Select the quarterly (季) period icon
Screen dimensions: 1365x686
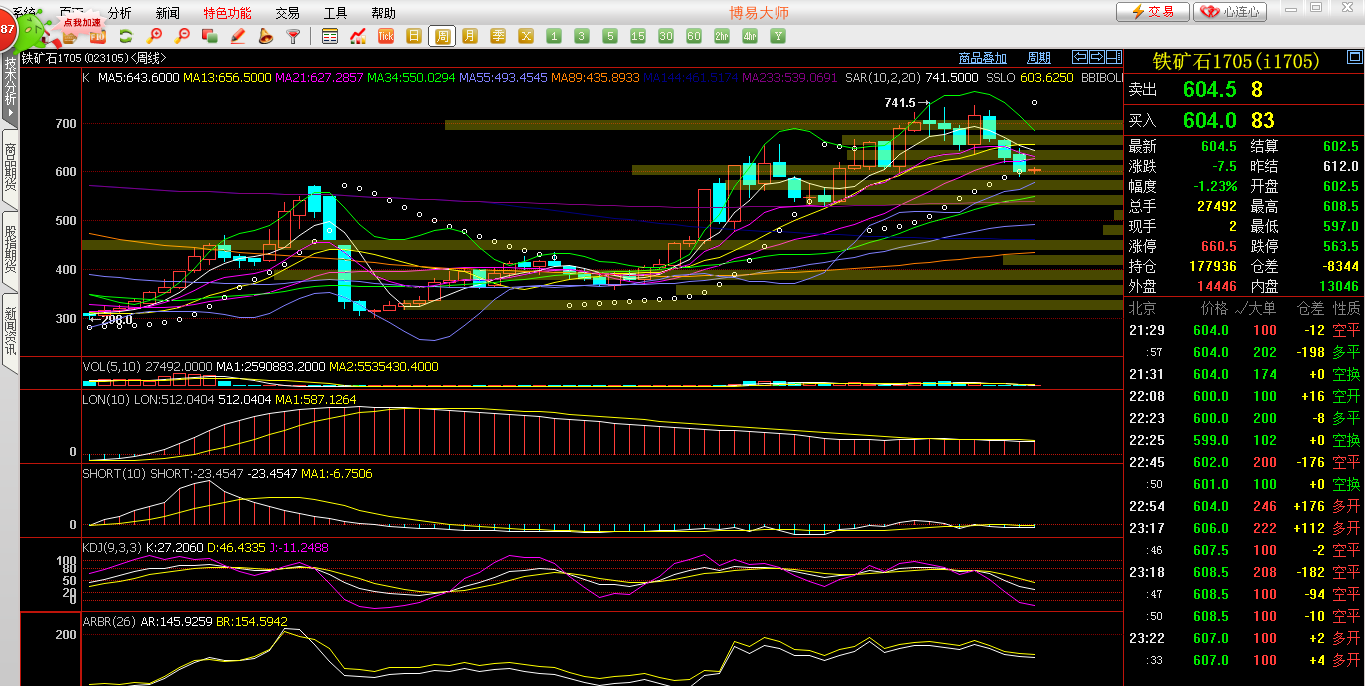click(498, 36)
